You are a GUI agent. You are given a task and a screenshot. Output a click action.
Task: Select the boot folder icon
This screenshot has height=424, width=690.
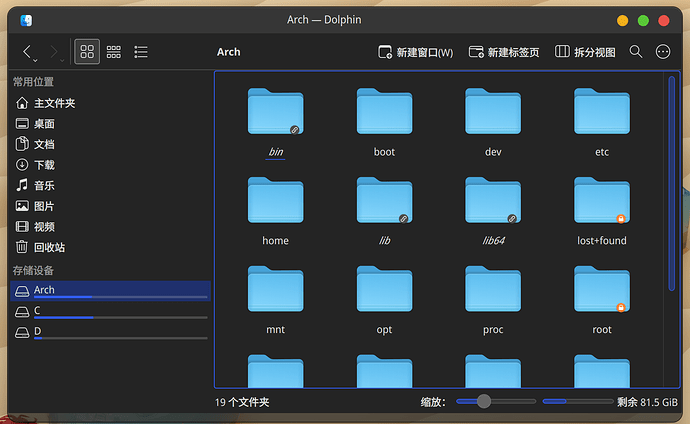(x=384, y=111)
